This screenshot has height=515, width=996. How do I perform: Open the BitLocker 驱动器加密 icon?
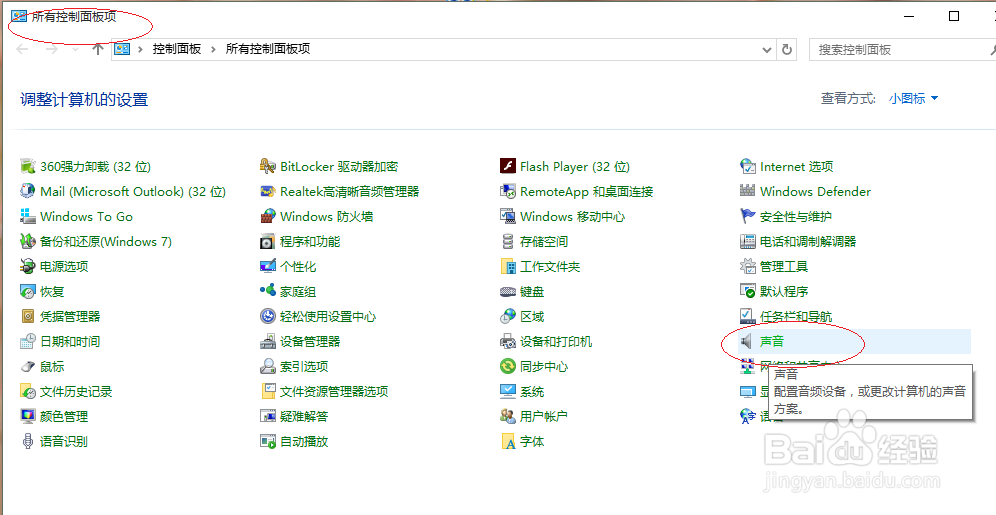click(x=268, y=166)
